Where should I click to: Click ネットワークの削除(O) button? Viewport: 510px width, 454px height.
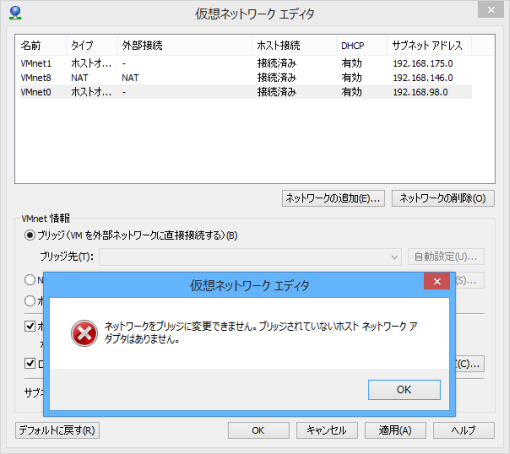tap(443, 198)
